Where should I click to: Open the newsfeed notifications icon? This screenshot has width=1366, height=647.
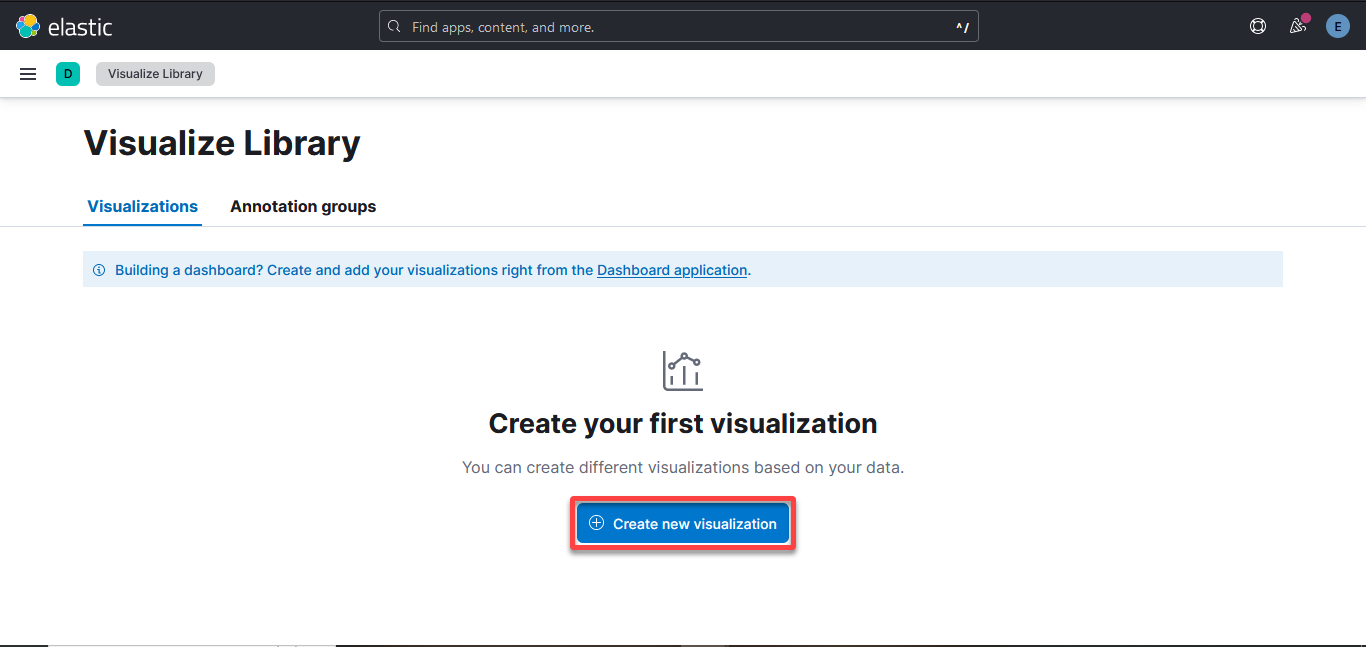1298,26
